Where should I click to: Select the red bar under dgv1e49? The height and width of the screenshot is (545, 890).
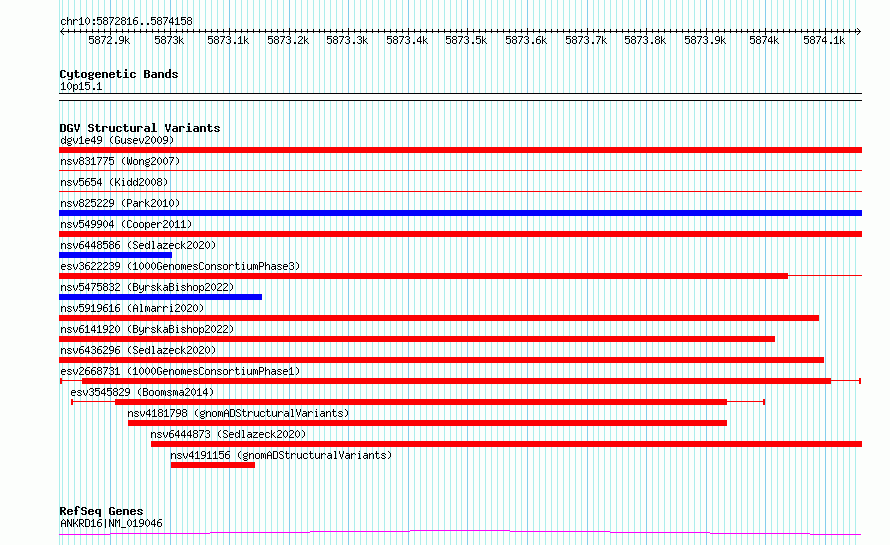pos(460,150)
